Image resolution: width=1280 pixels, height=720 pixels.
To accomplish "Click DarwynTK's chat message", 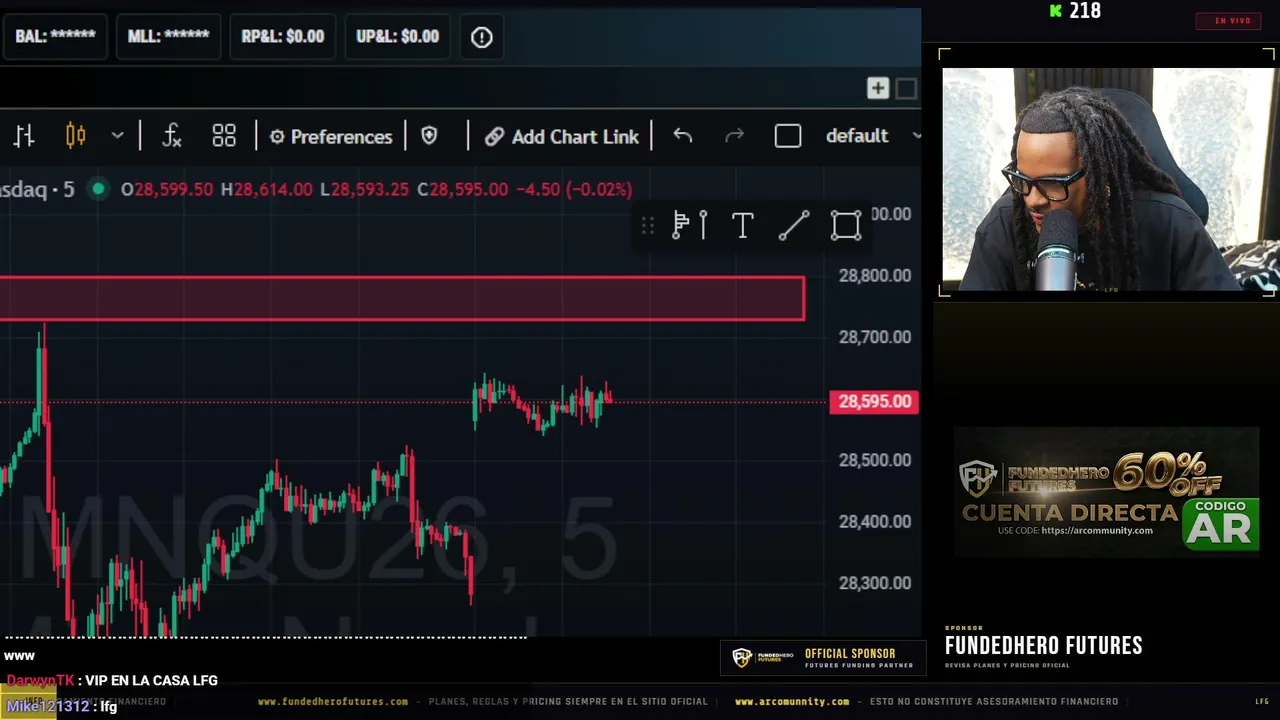I will click(x=112, y=680).
